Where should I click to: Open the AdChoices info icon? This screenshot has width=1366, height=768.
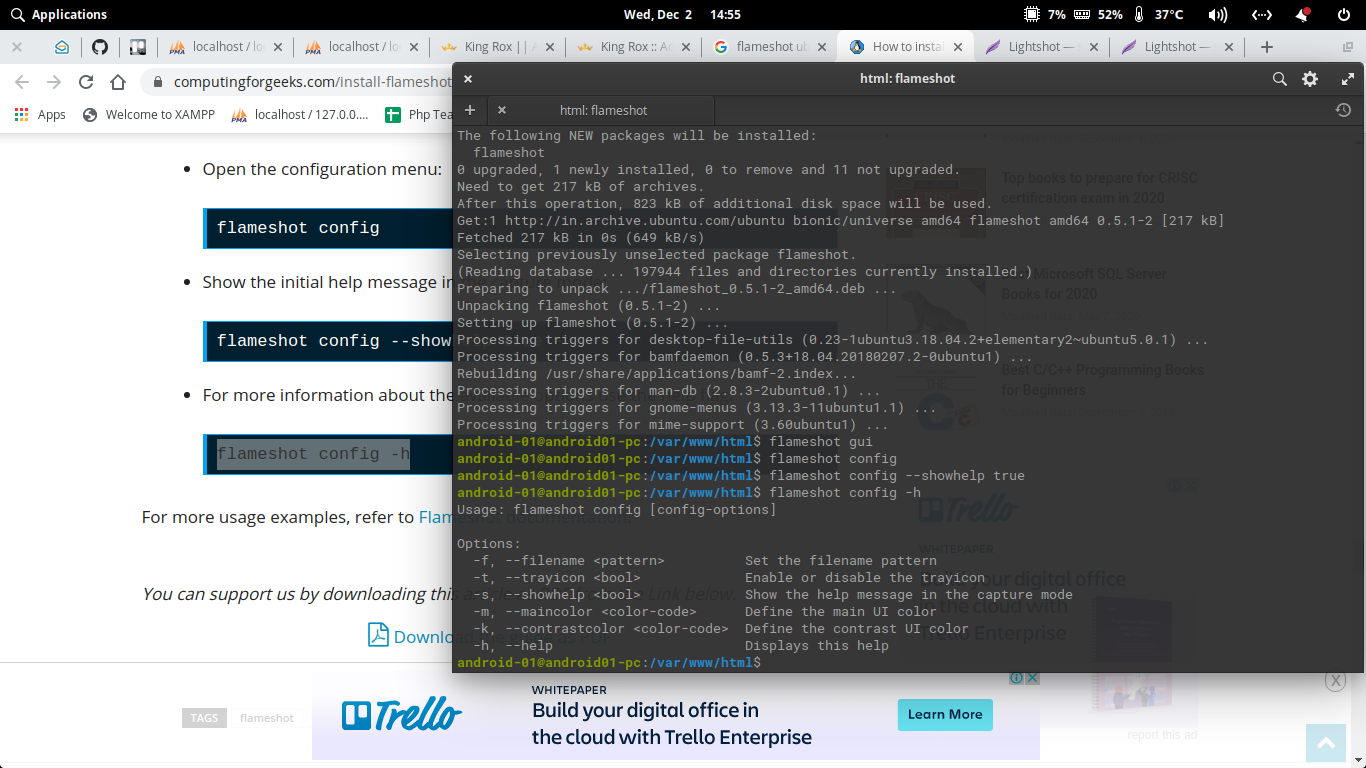pos(1016,678)
